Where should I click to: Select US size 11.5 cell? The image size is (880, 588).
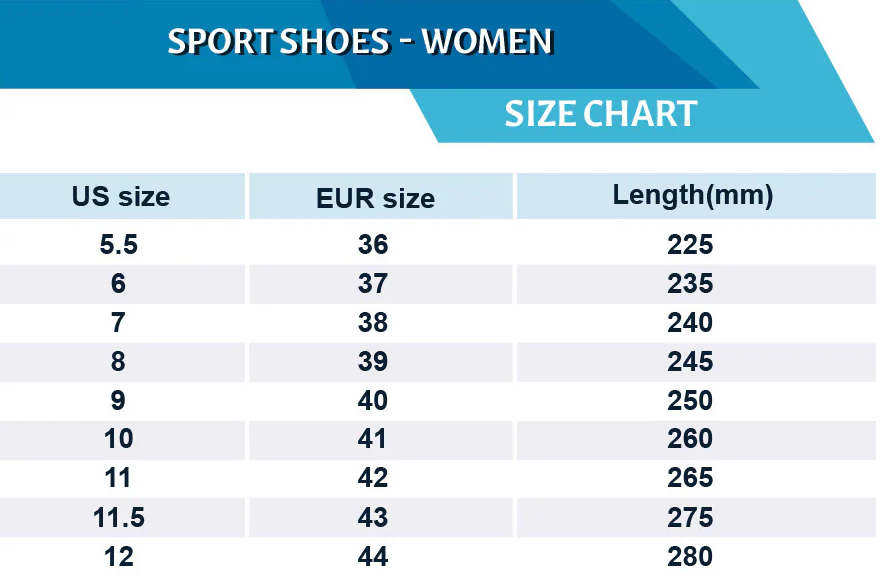(119, 517)
